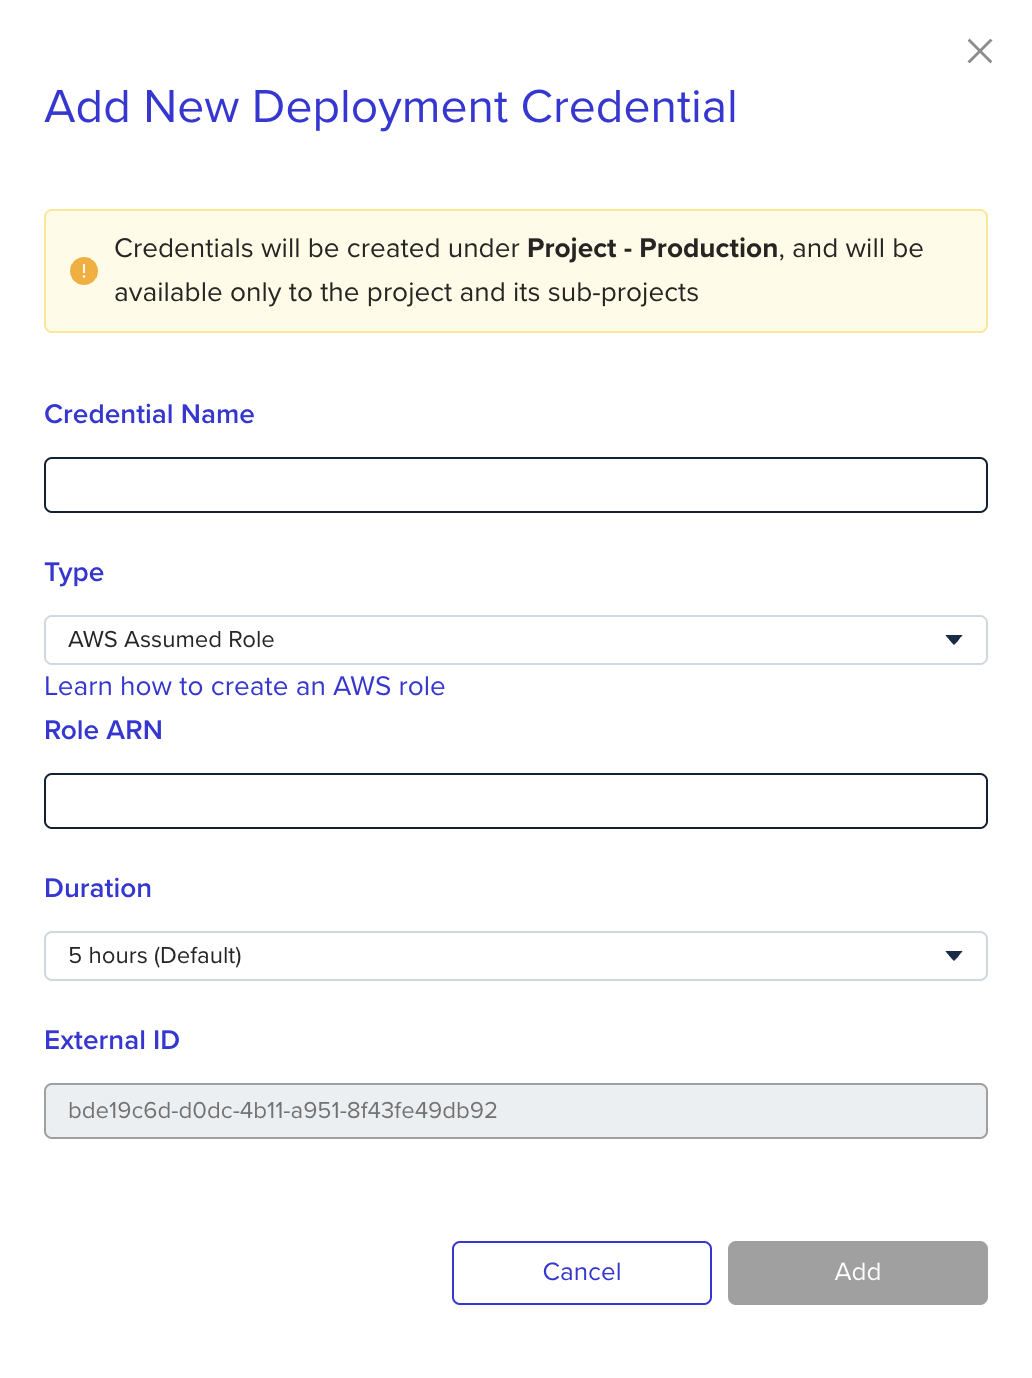The height and width of the screenshot is (1378, 1032).
Task: Click the Type field label
Action: [74, 572]
